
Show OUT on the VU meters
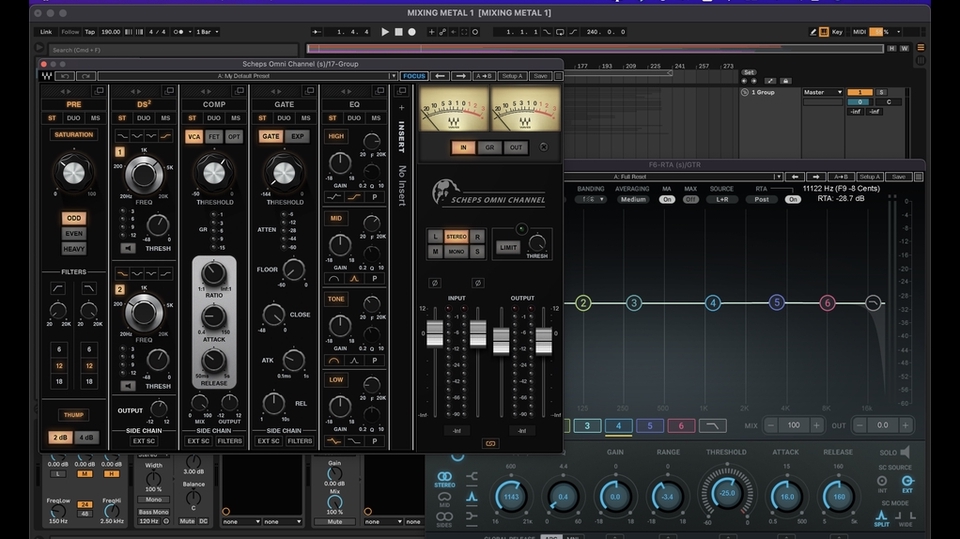516,148
